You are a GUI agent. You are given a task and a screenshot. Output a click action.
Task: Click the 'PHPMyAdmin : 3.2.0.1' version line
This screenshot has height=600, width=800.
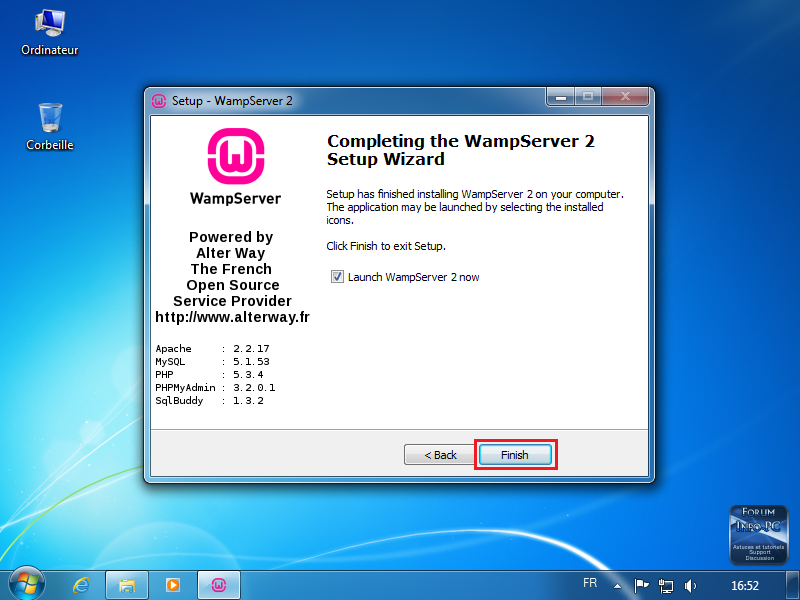click(x=215, y=388)
